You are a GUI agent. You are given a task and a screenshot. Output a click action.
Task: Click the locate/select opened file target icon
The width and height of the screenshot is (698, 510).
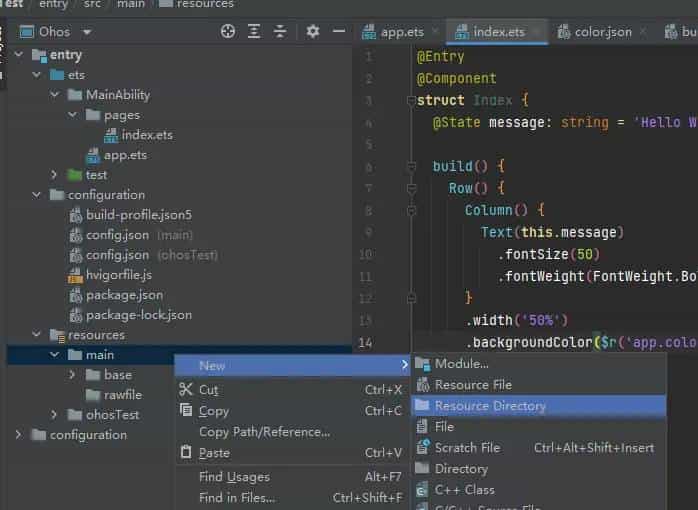pyautogui.click(x=228, y=32)
